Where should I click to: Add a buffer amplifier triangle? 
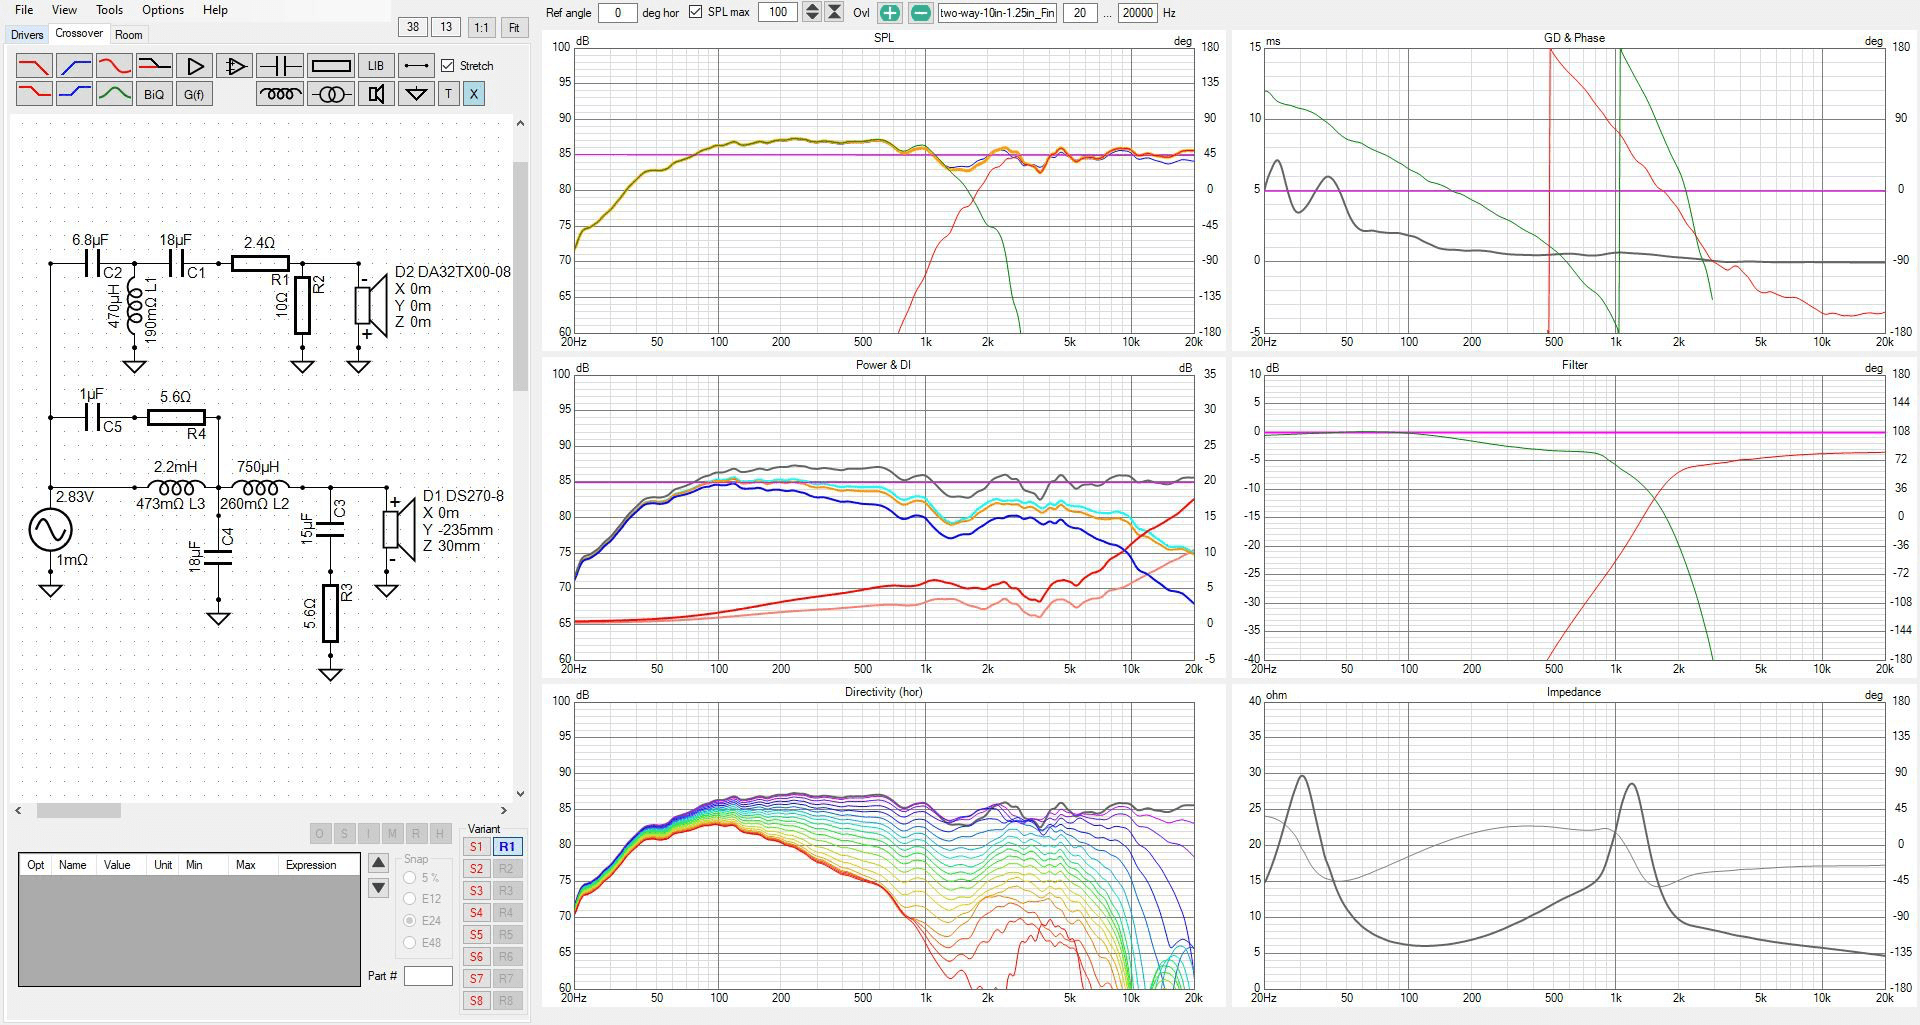(194, 66)
